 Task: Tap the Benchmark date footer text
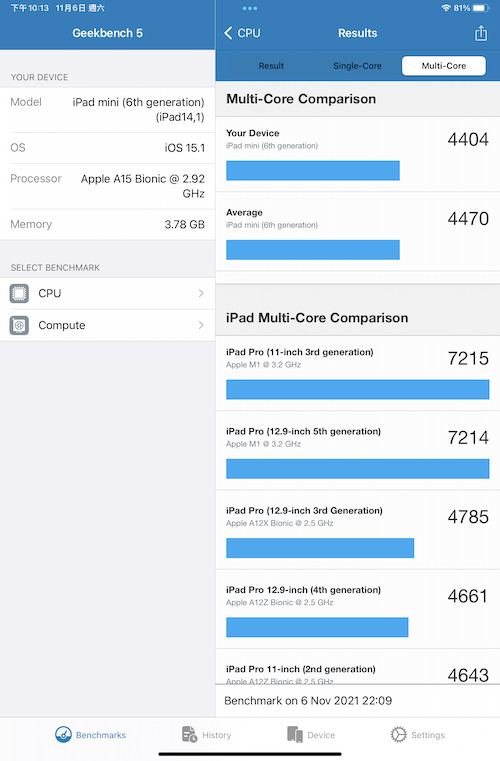pyautogui.click(x=308, y=700)
